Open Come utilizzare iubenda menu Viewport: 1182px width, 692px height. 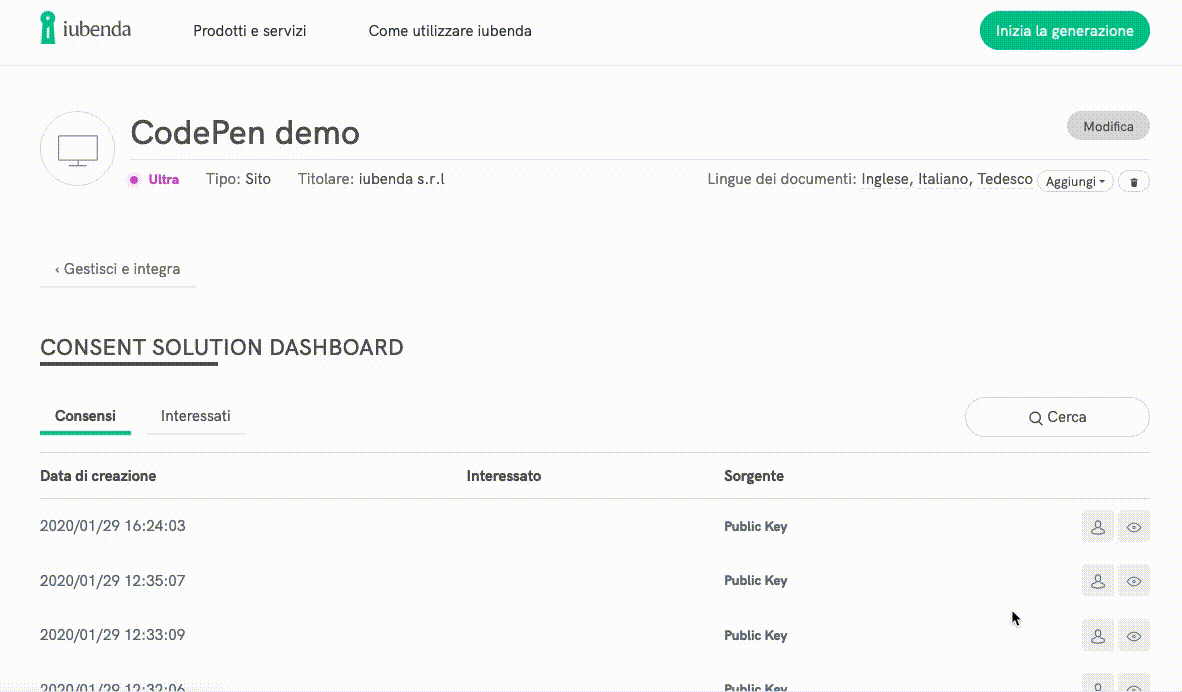pyautogui.click(x=450, y=31)
